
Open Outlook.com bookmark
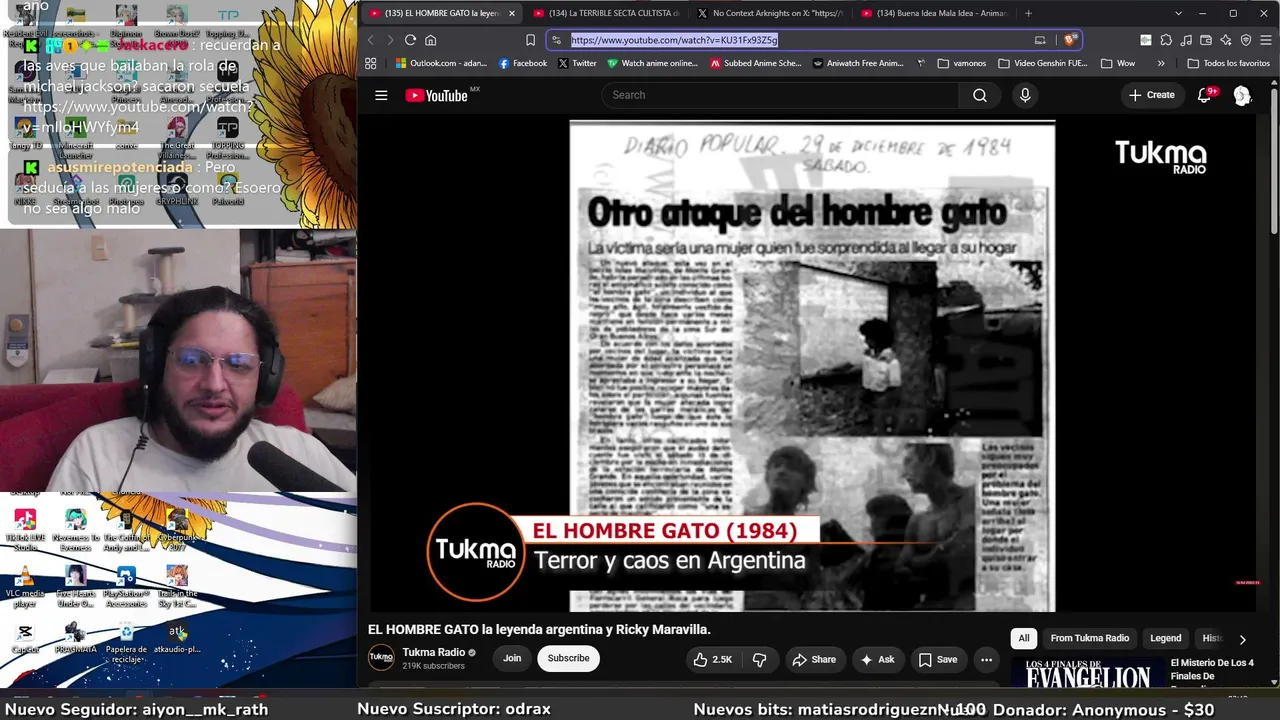pyautogui.click(x=441, y=63)
